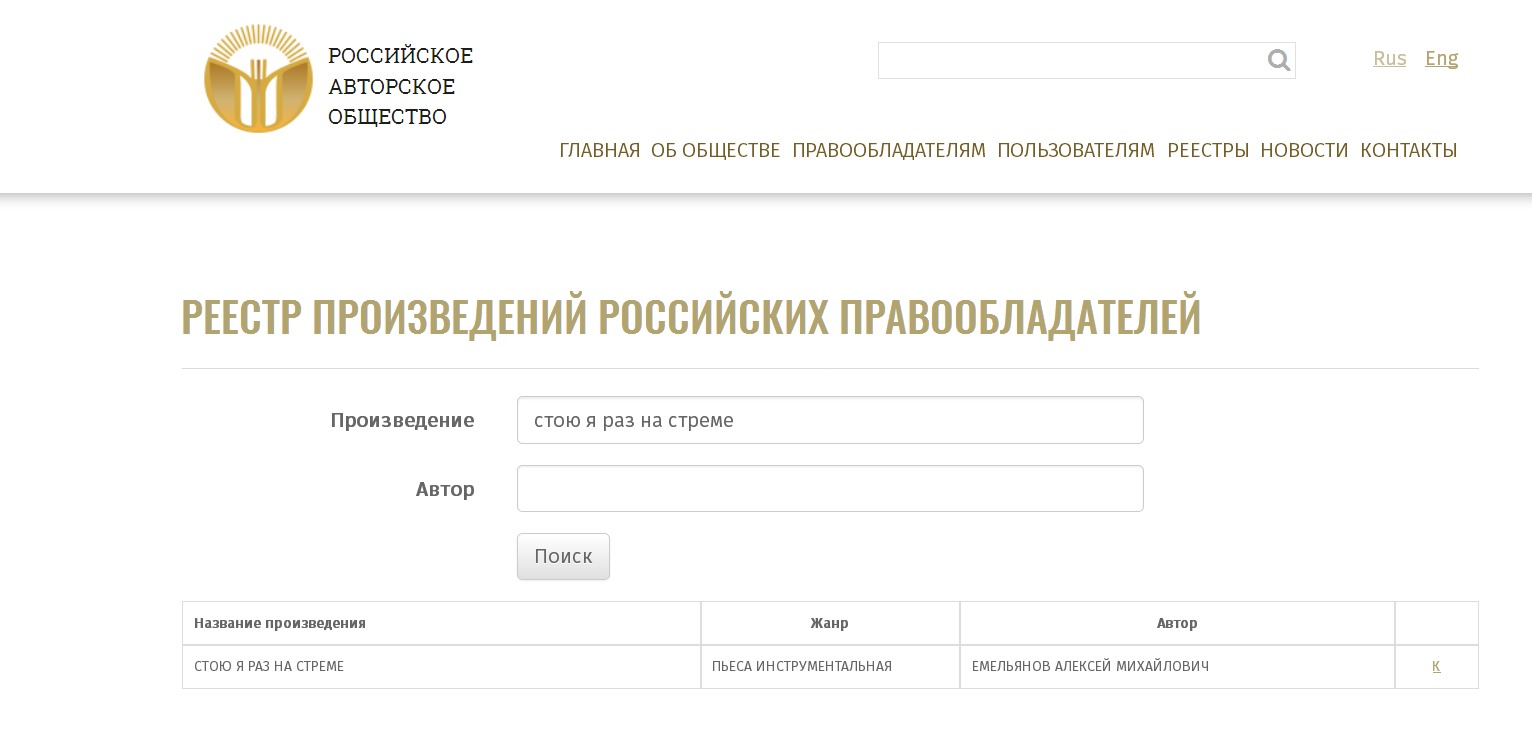Image resolution: width=1532 pixels, height=738 pixels.
Task: Click the Автор input field
Action: pos(830,489)
